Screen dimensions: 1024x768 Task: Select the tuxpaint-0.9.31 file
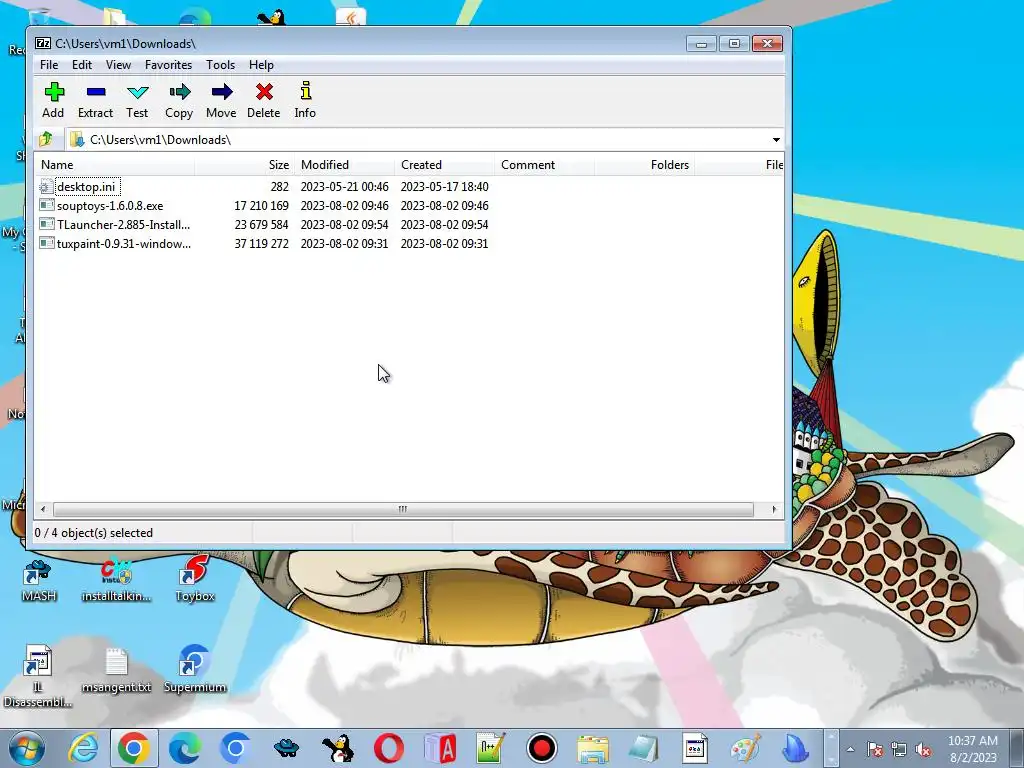point(124,244)
